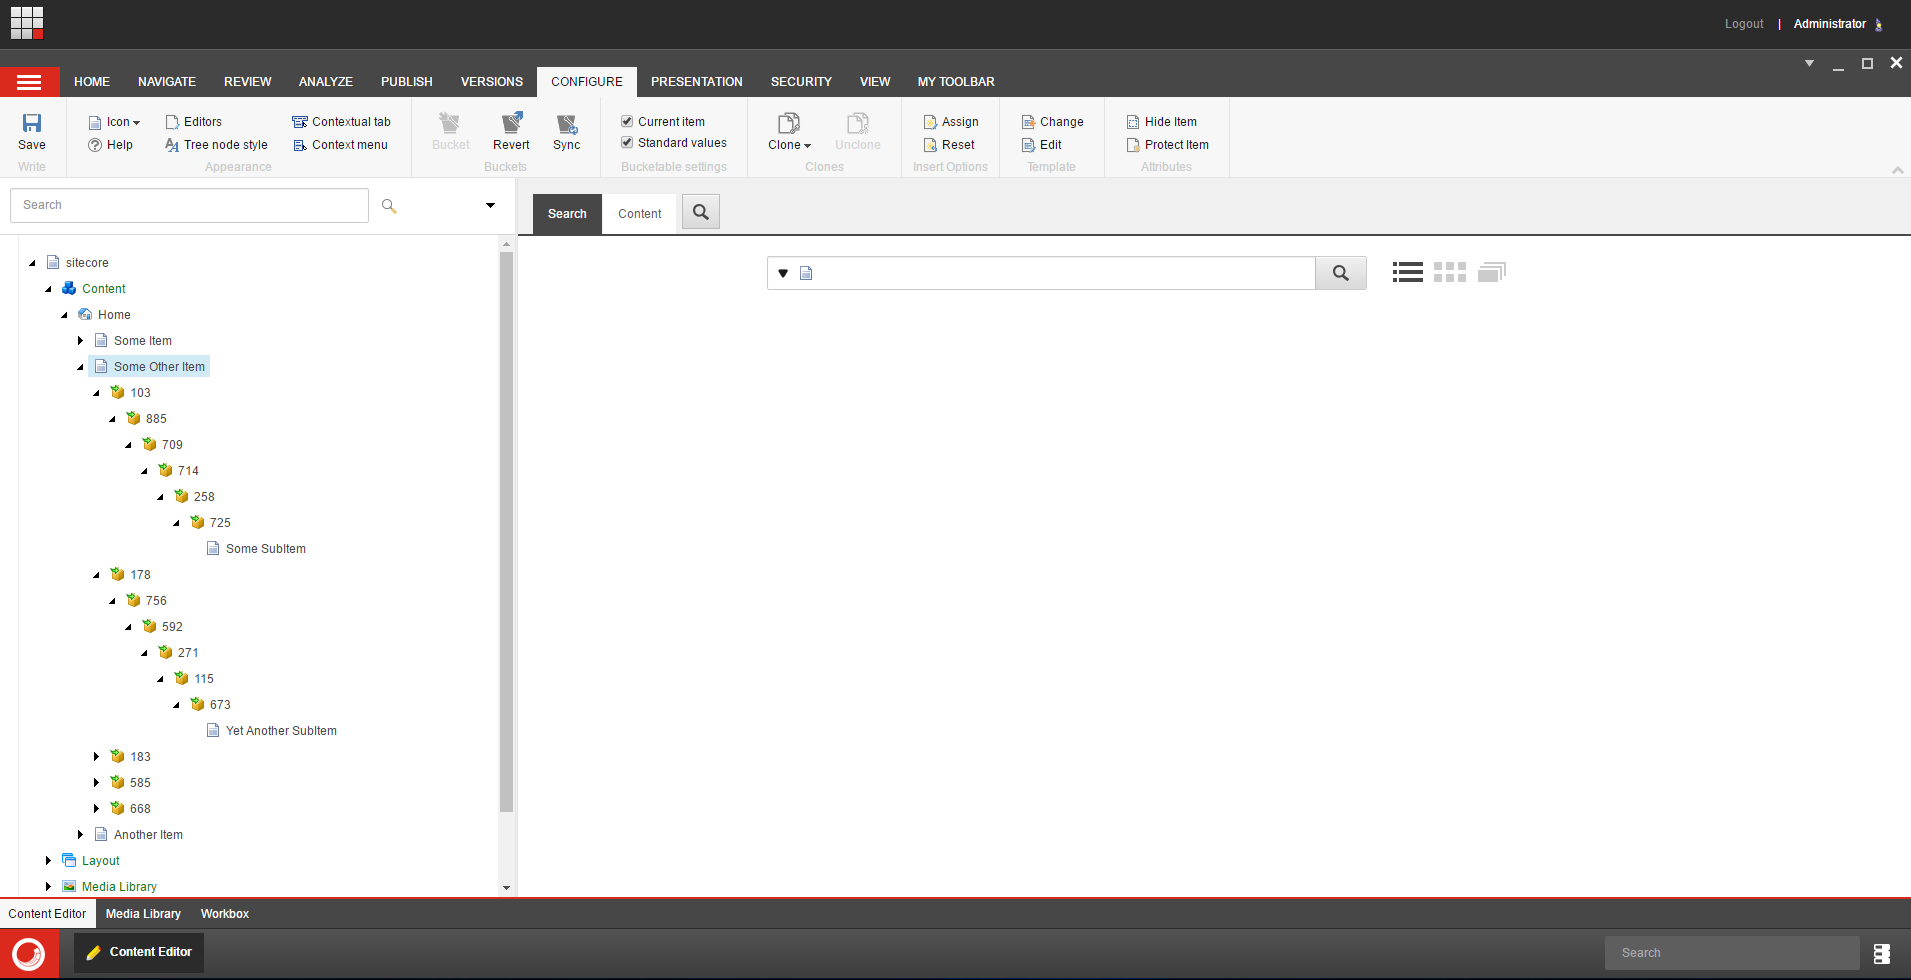
Task: Click the Revert bucket icon
Action: (511, 123)
